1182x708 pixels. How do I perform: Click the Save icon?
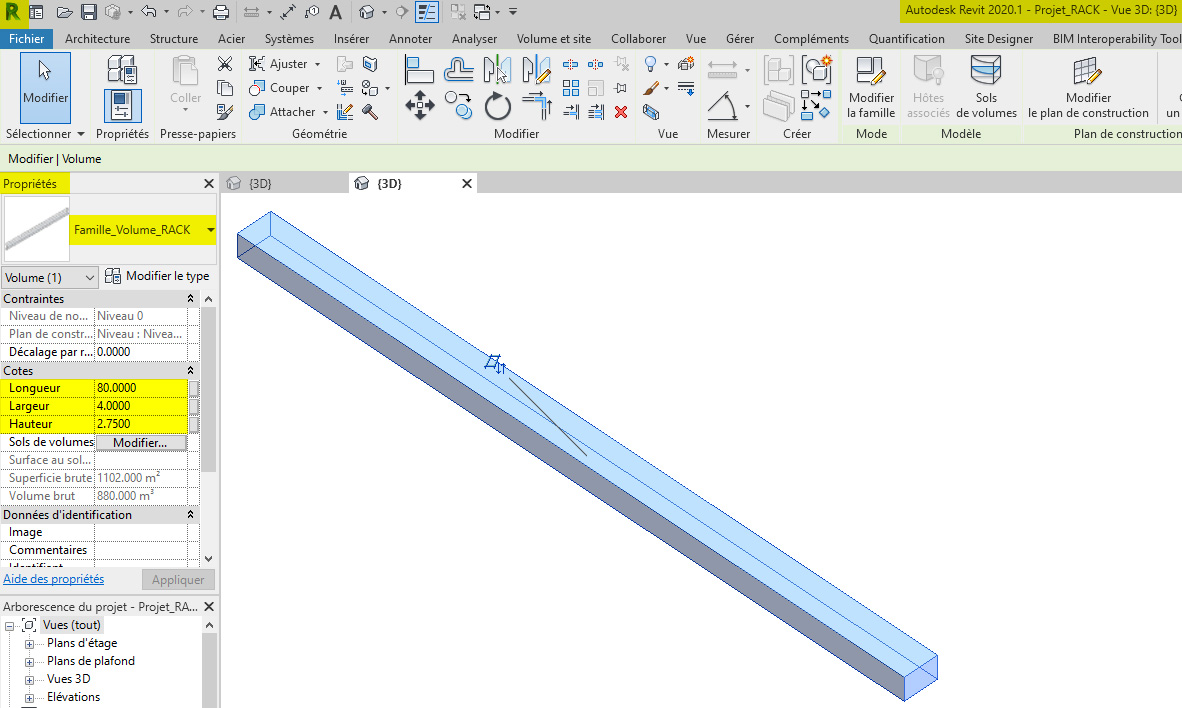coord(89,11)
